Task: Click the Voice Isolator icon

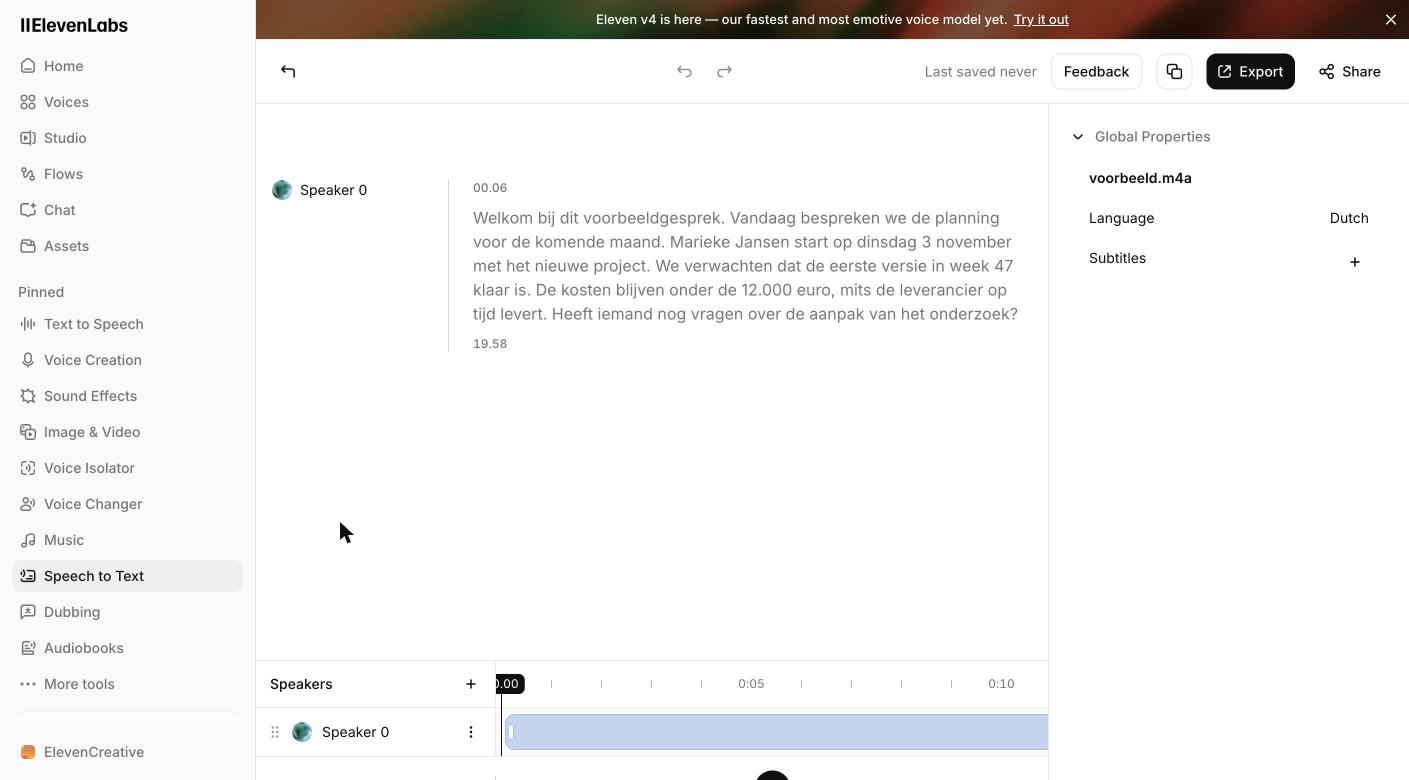Action: 28,468
